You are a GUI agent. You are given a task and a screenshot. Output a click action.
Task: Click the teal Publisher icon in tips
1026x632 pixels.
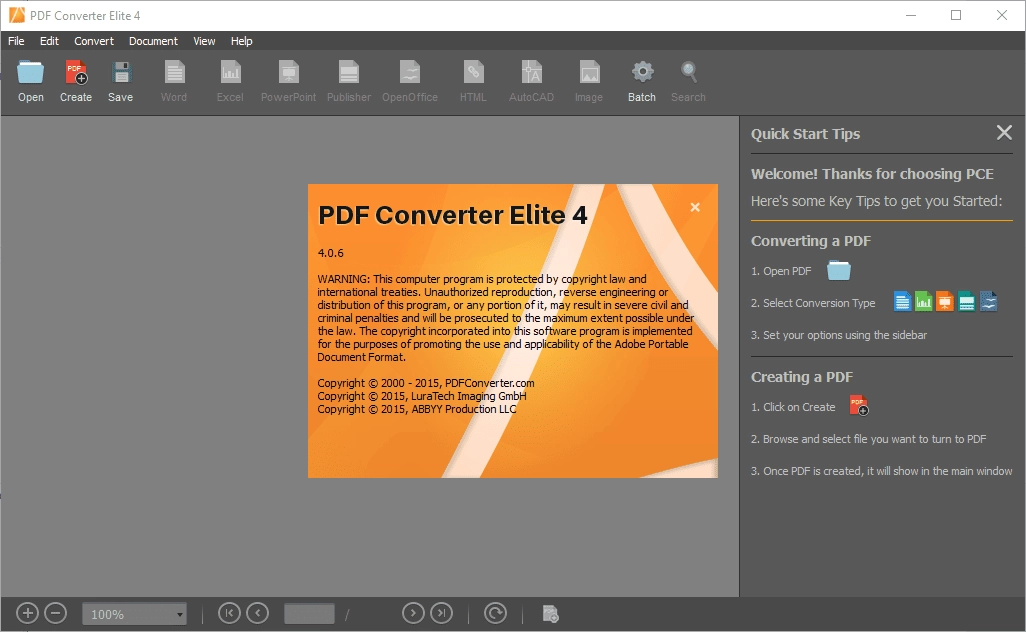(x=966, y=302)
